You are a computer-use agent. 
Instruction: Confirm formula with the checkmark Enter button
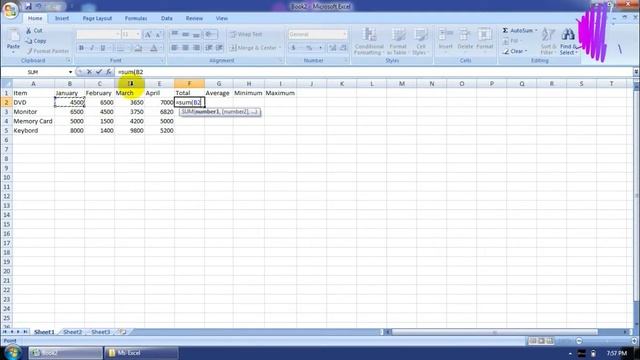coord(99,72)
